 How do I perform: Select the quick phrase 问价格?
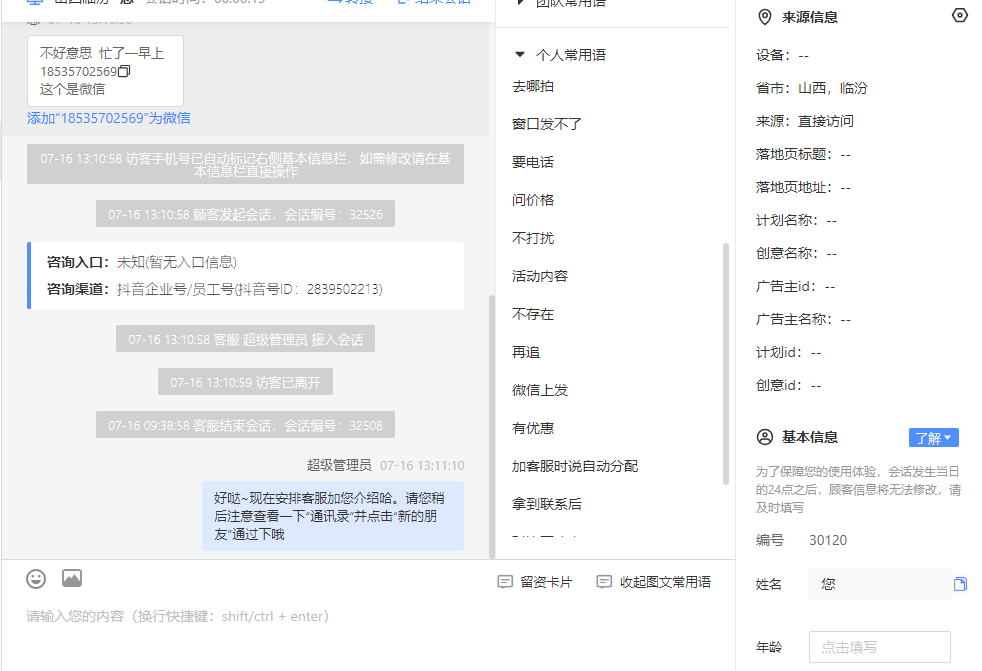click(x=533, y=200)
